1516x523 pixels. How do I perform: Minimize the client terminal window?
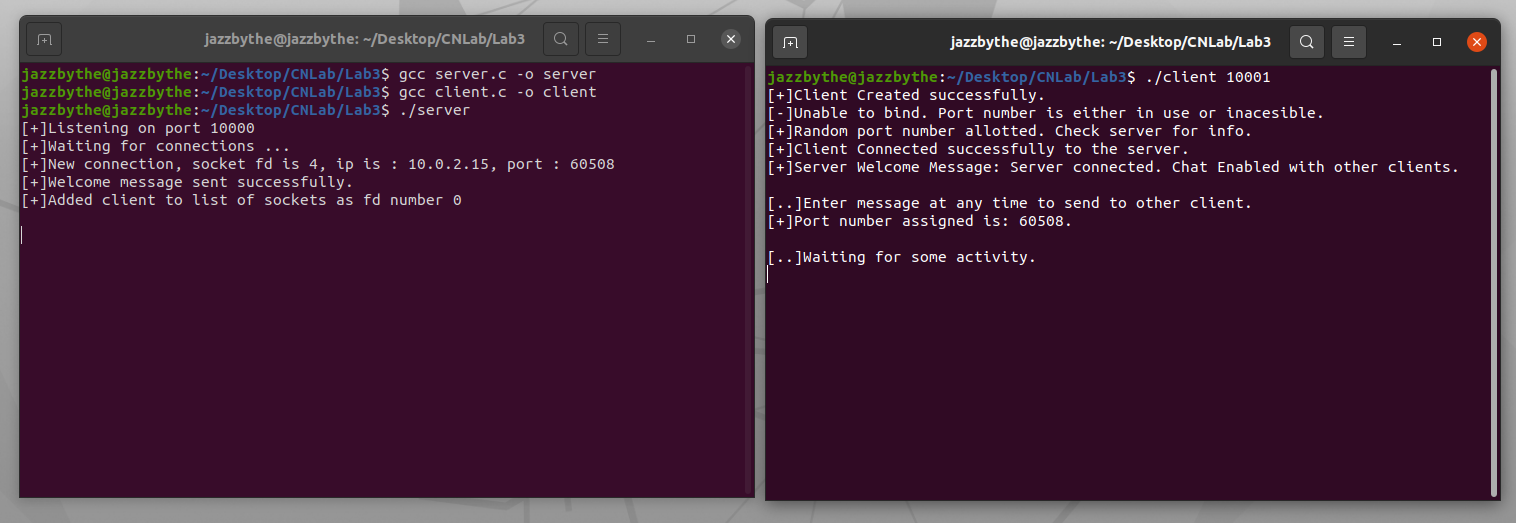[1397, 42]
